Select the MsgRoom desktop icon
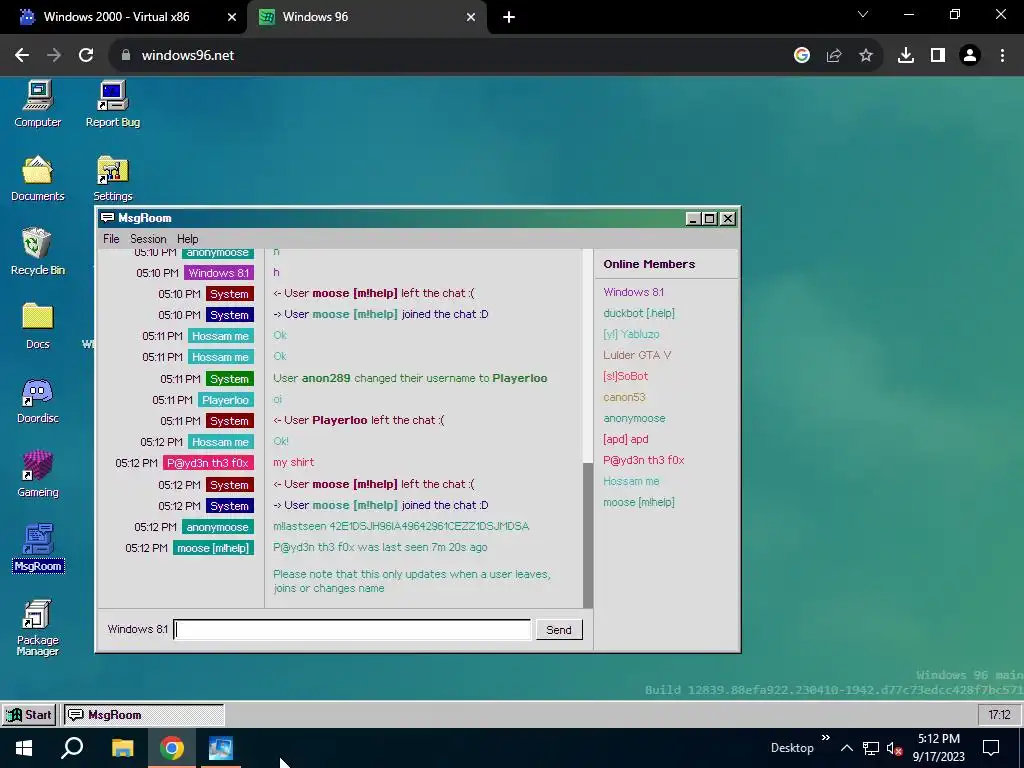Image resolution: width=1024 pixels, height=768 pixels. tap(37, 548)
